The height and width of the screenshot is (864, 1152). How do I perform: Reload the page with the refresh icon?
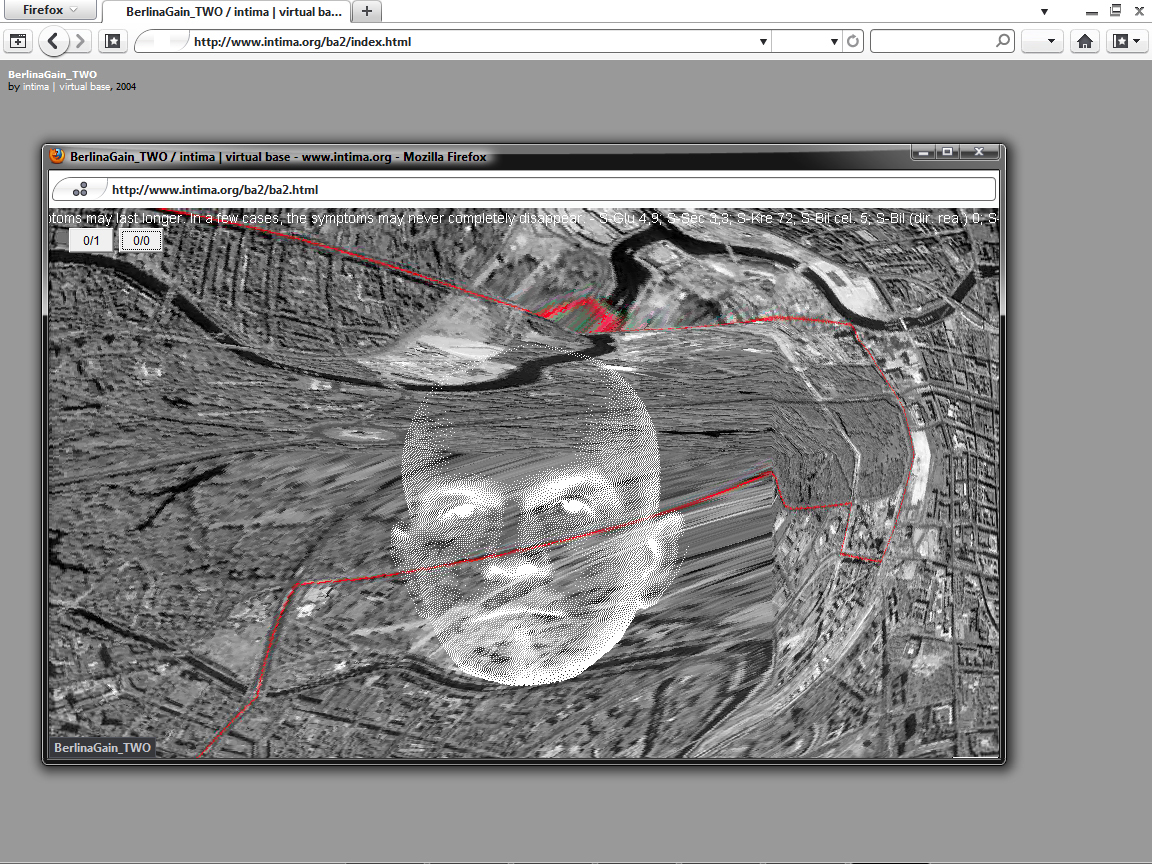pos(853,42)
